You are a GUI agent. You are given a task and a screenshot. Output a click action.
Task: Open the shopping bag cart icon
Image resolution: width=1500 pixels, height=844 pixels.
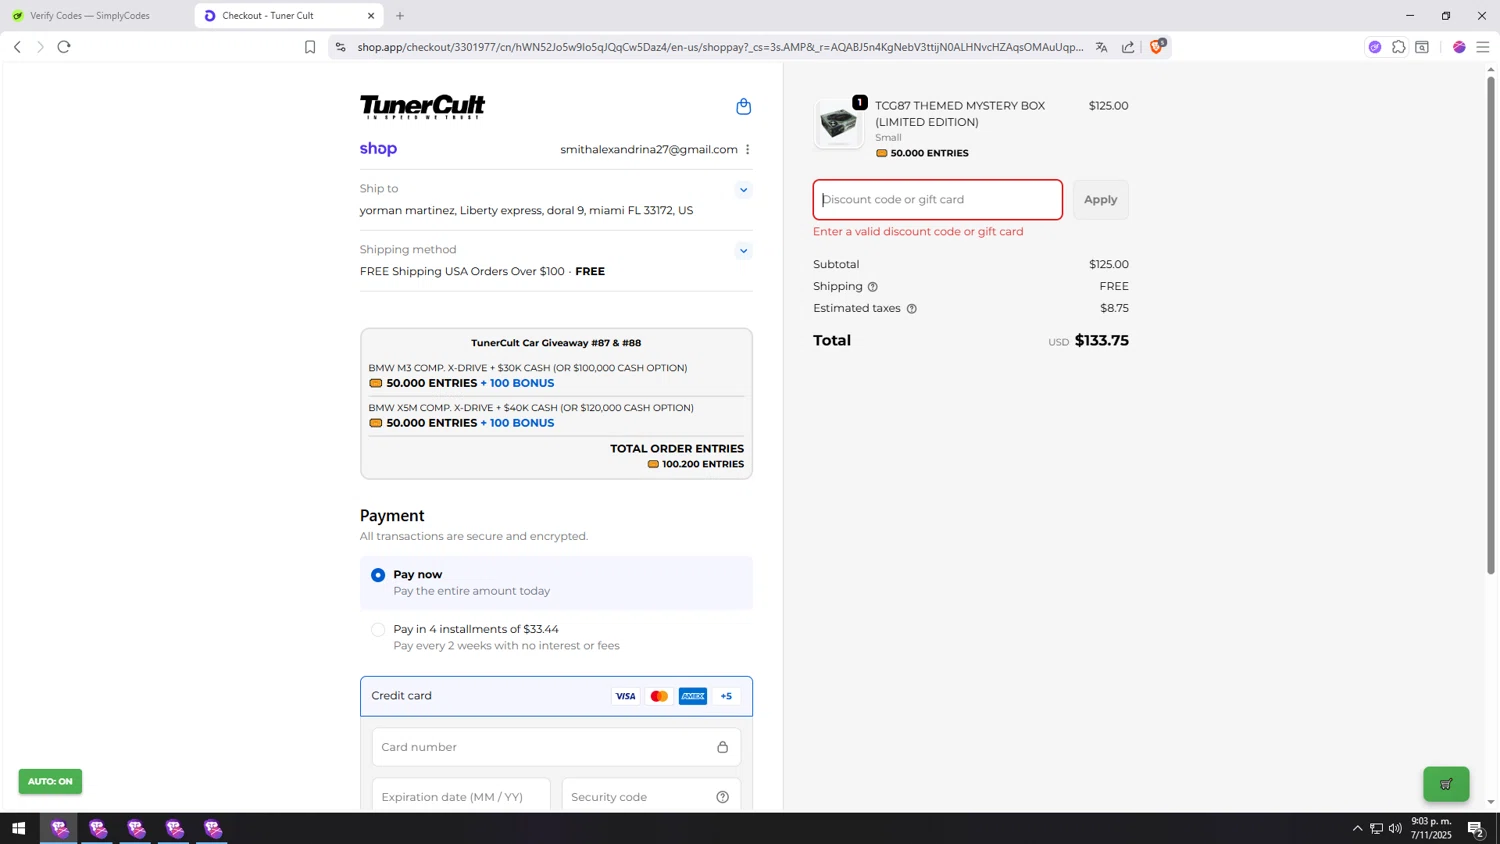click(x=743, y=107)
